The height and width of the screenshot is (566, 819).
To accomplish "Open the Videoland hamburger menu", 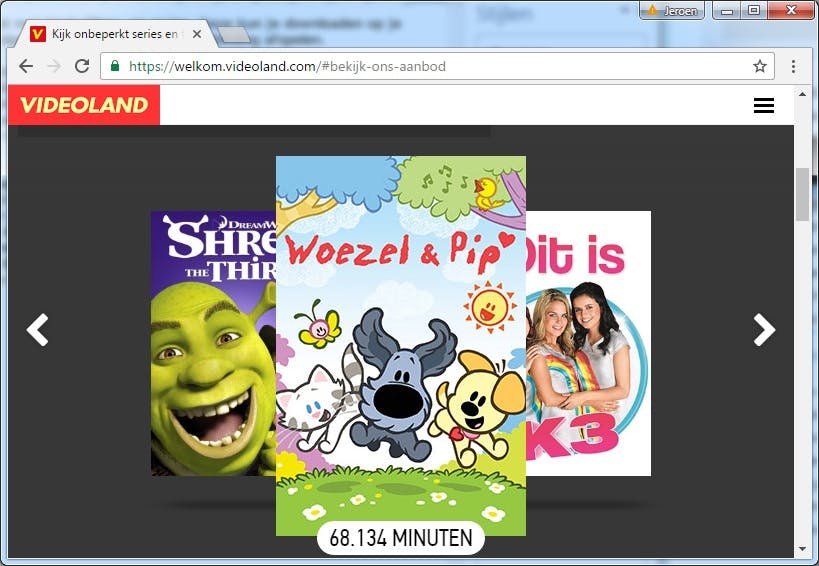I will (x=764, y=105).
